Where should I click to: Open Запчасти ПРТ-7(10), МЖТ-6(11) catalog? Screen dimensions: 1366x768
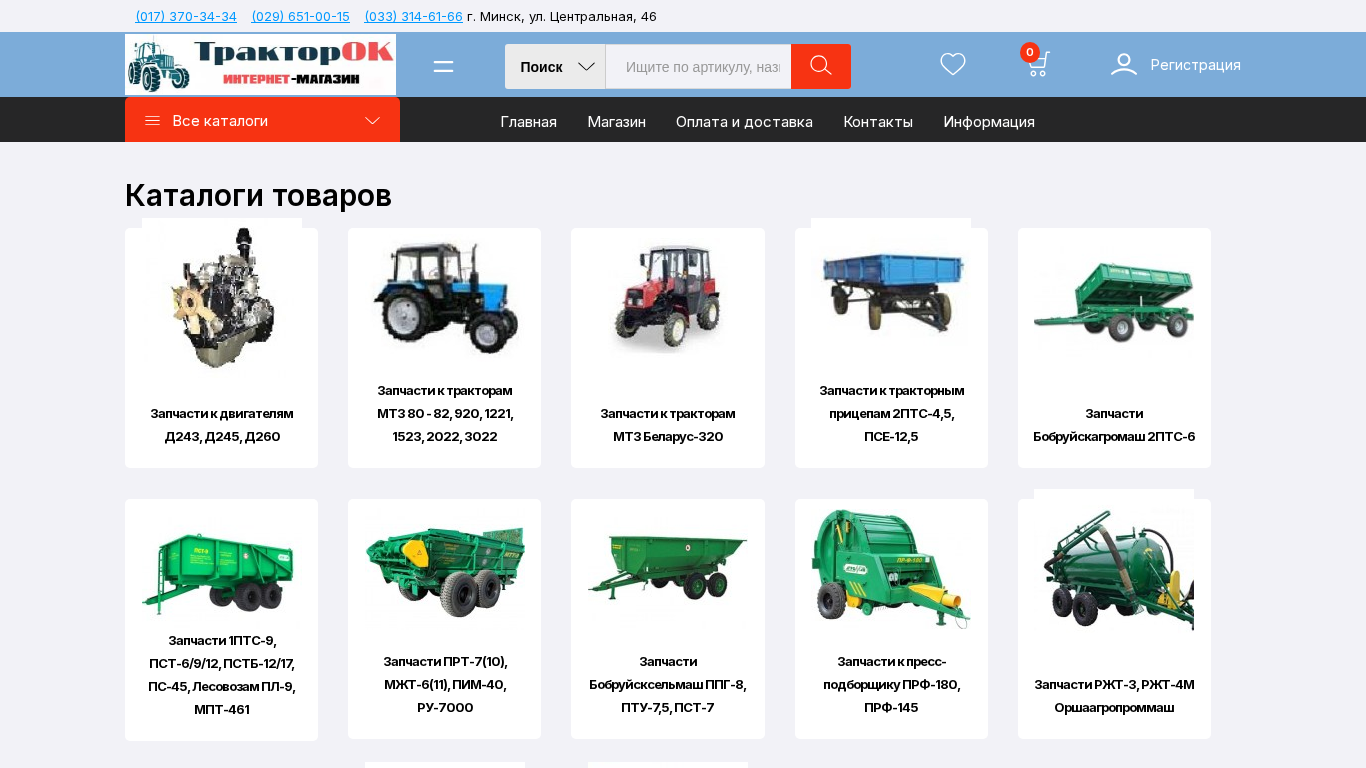(445, 684)
